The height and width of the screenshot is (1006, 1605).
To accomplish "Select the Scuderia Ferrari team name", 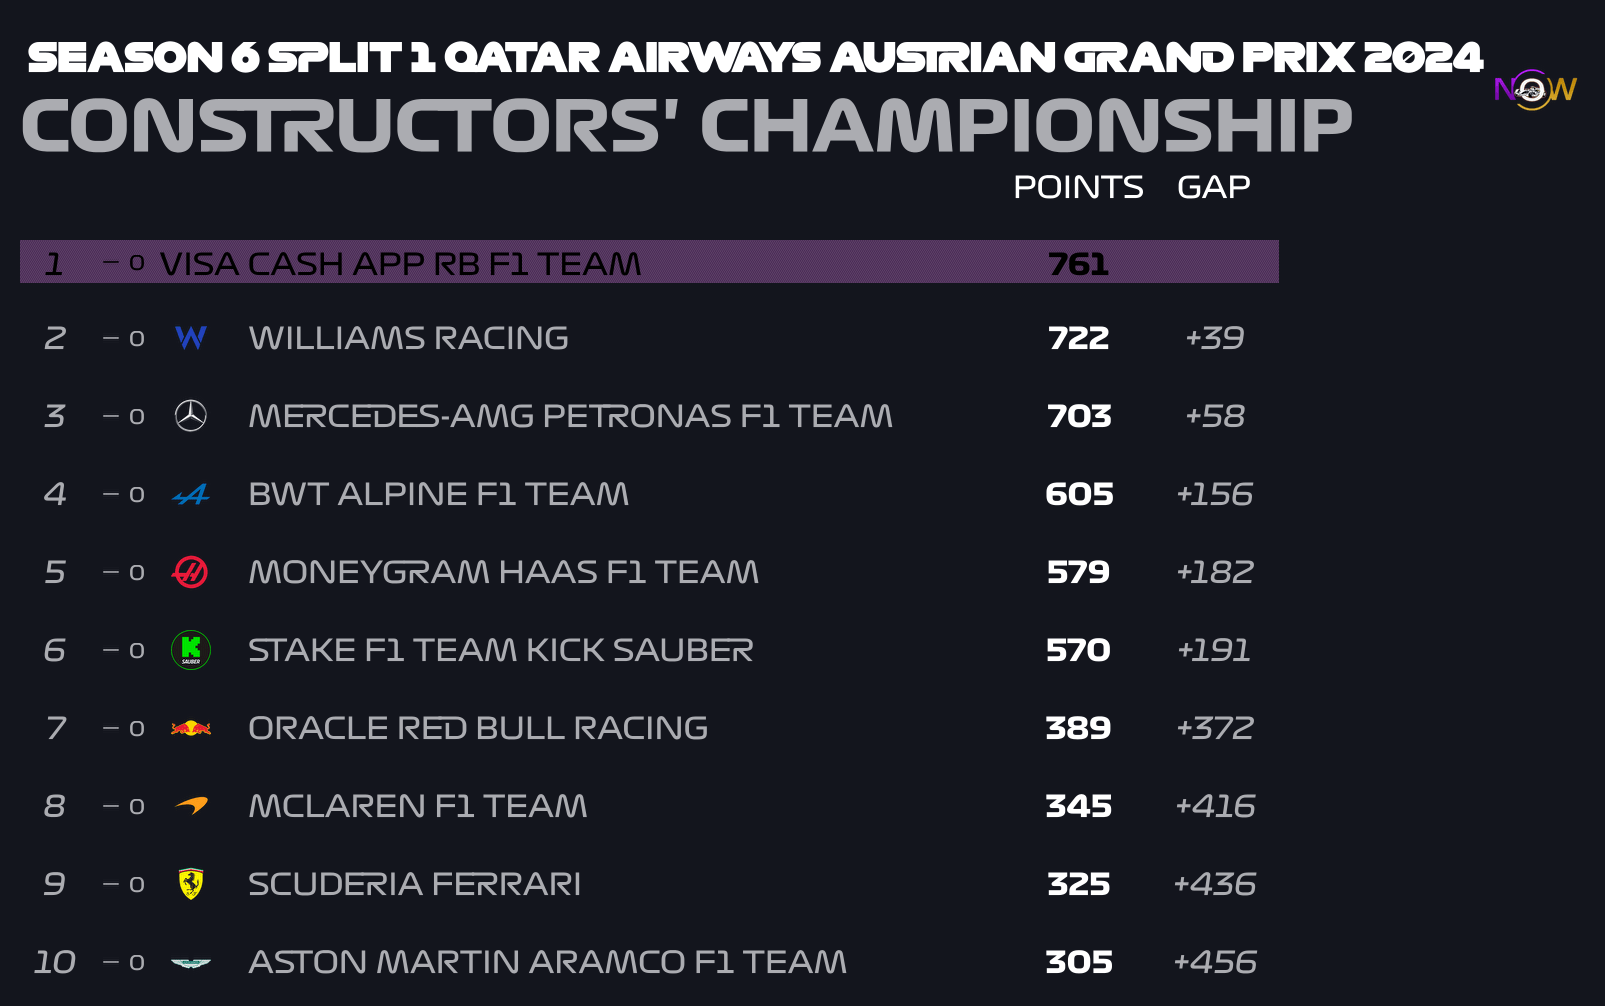I will click(x=414, y=884).
